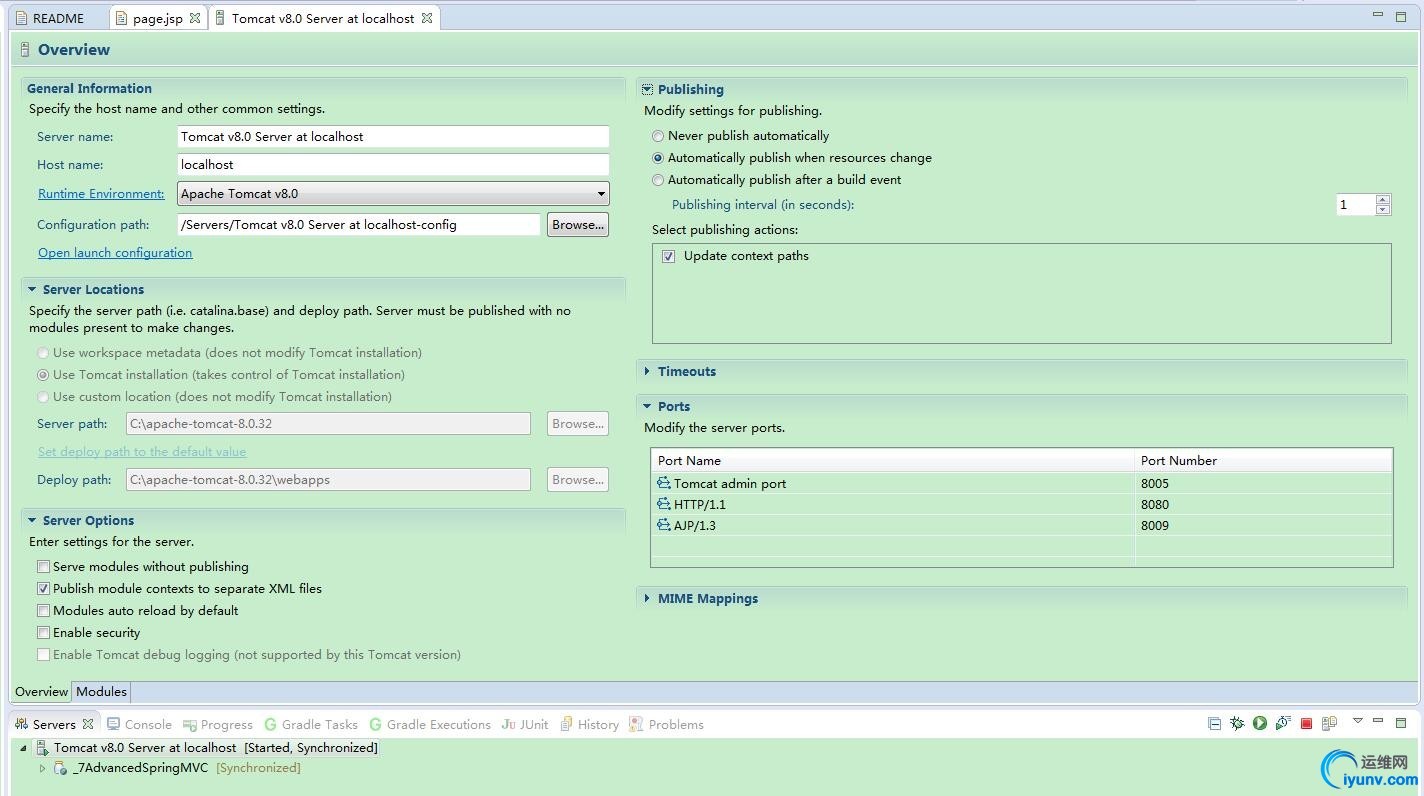The image size is (1424, 796).
Task: Click the Host name text field
Action: 393,164
